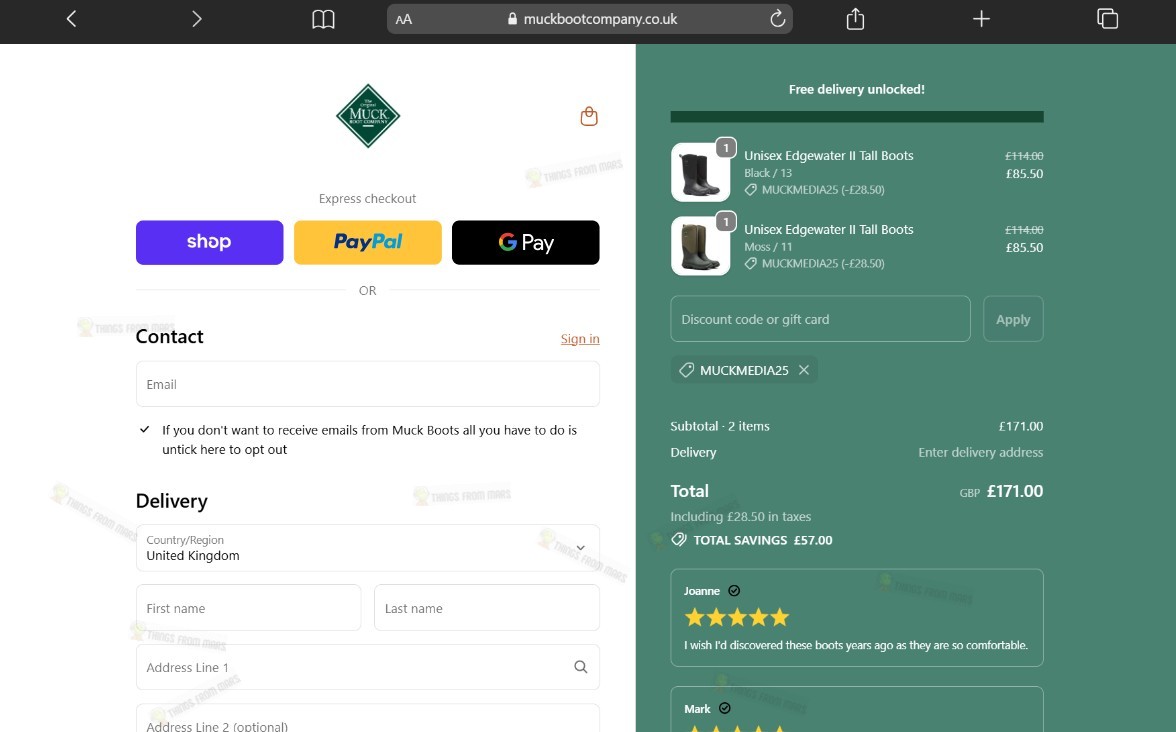Image resolution: width=1176 pixels, height=732 pixels.
Task: Add a new tab with plus icon
Action: click(981, 19)
